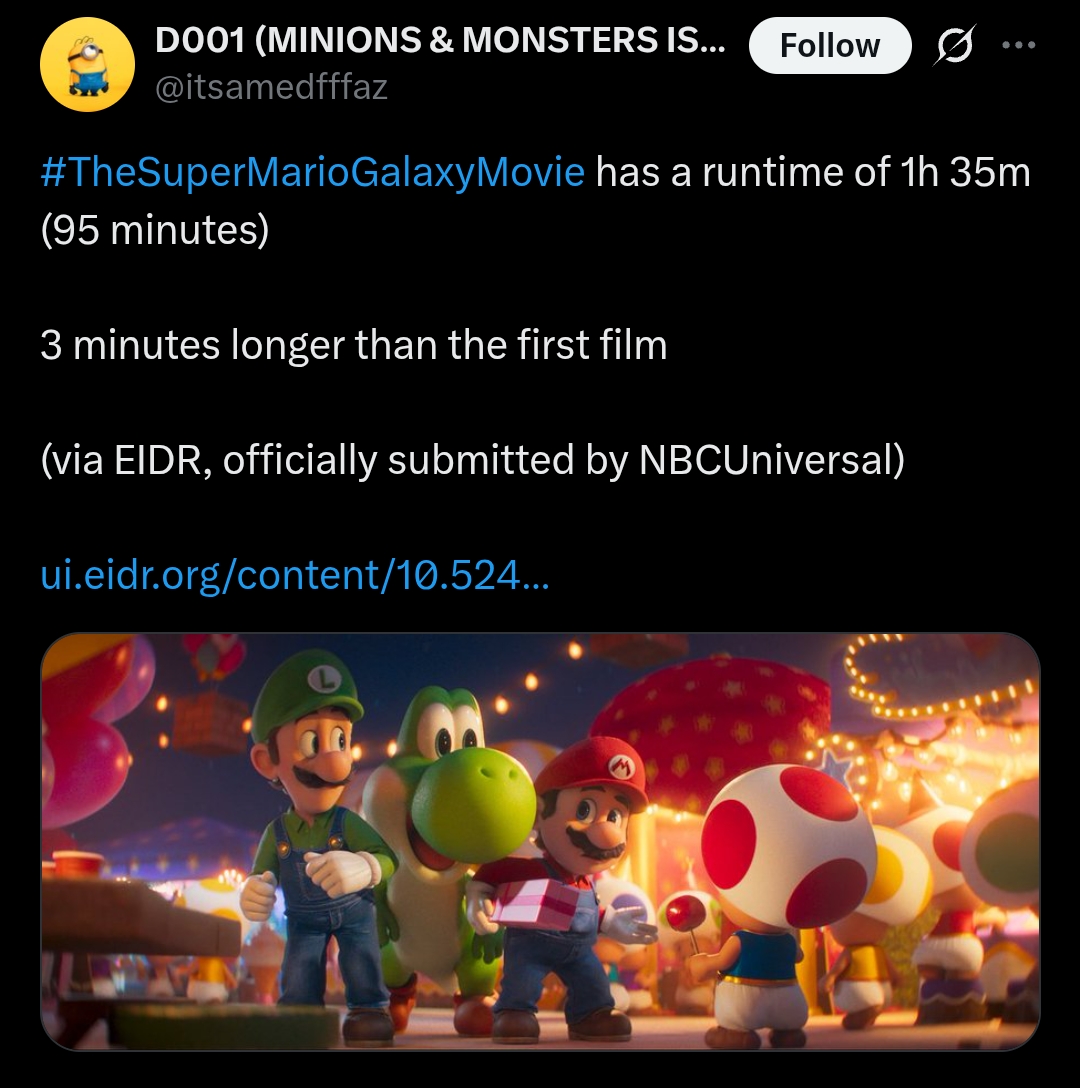
Task: Follow the ui.eidr.org content link
Action: [x=295, y=575]
